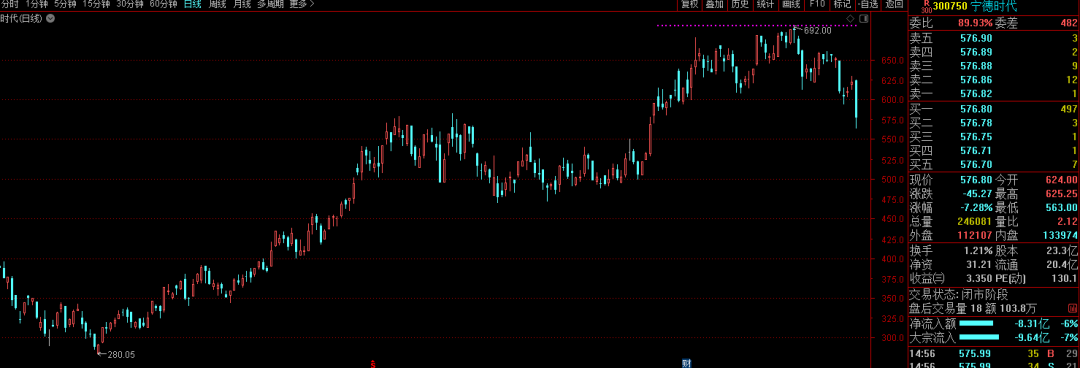Click the 卖四 price 576.89
Image resolution: width=1080 pixels, height=368 pixels.
[976, 52]
